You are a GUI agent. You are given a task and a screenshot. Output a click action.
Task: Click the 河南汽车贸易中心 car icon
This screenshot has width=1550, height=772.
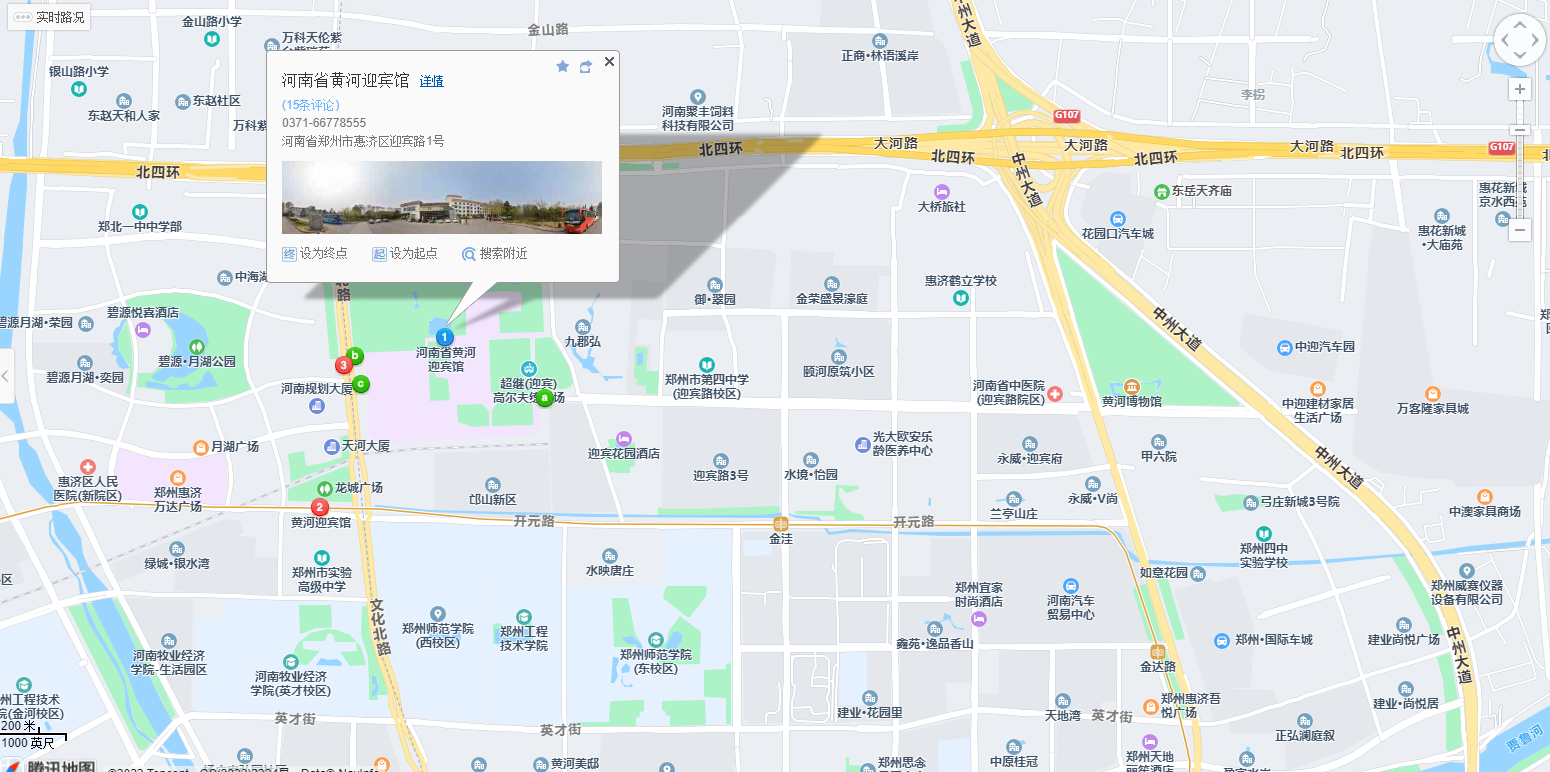pos(1070,585)
